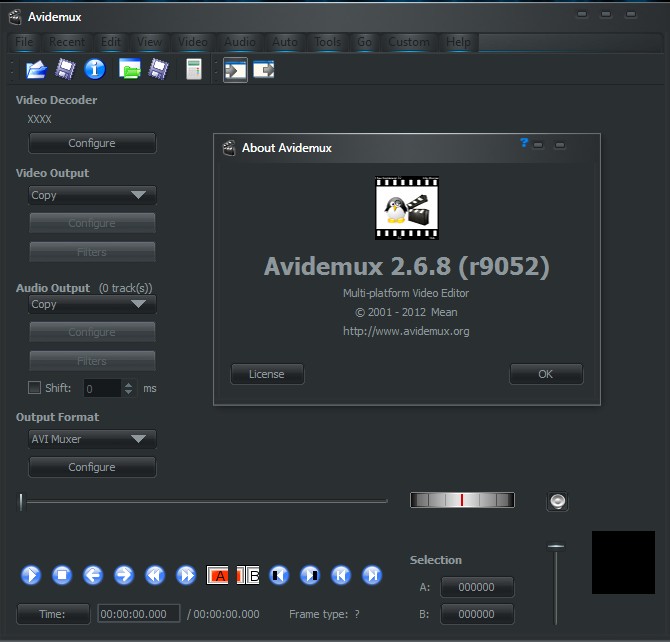Increase the audio shift value spinner
Viewport: 670px width, 642px height.
pos(128,384)
